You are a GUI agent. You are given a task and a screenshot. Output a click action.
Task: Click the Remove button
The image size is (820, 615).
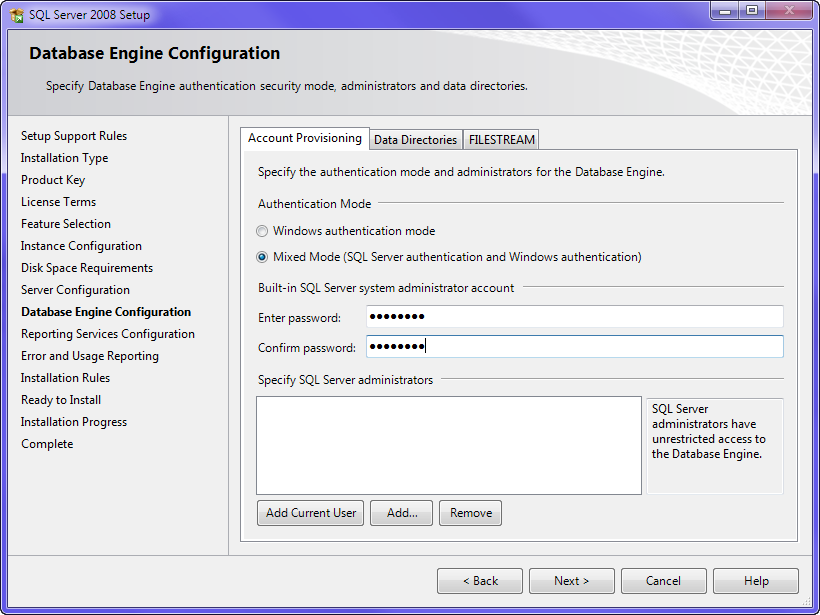click(471, 513)
